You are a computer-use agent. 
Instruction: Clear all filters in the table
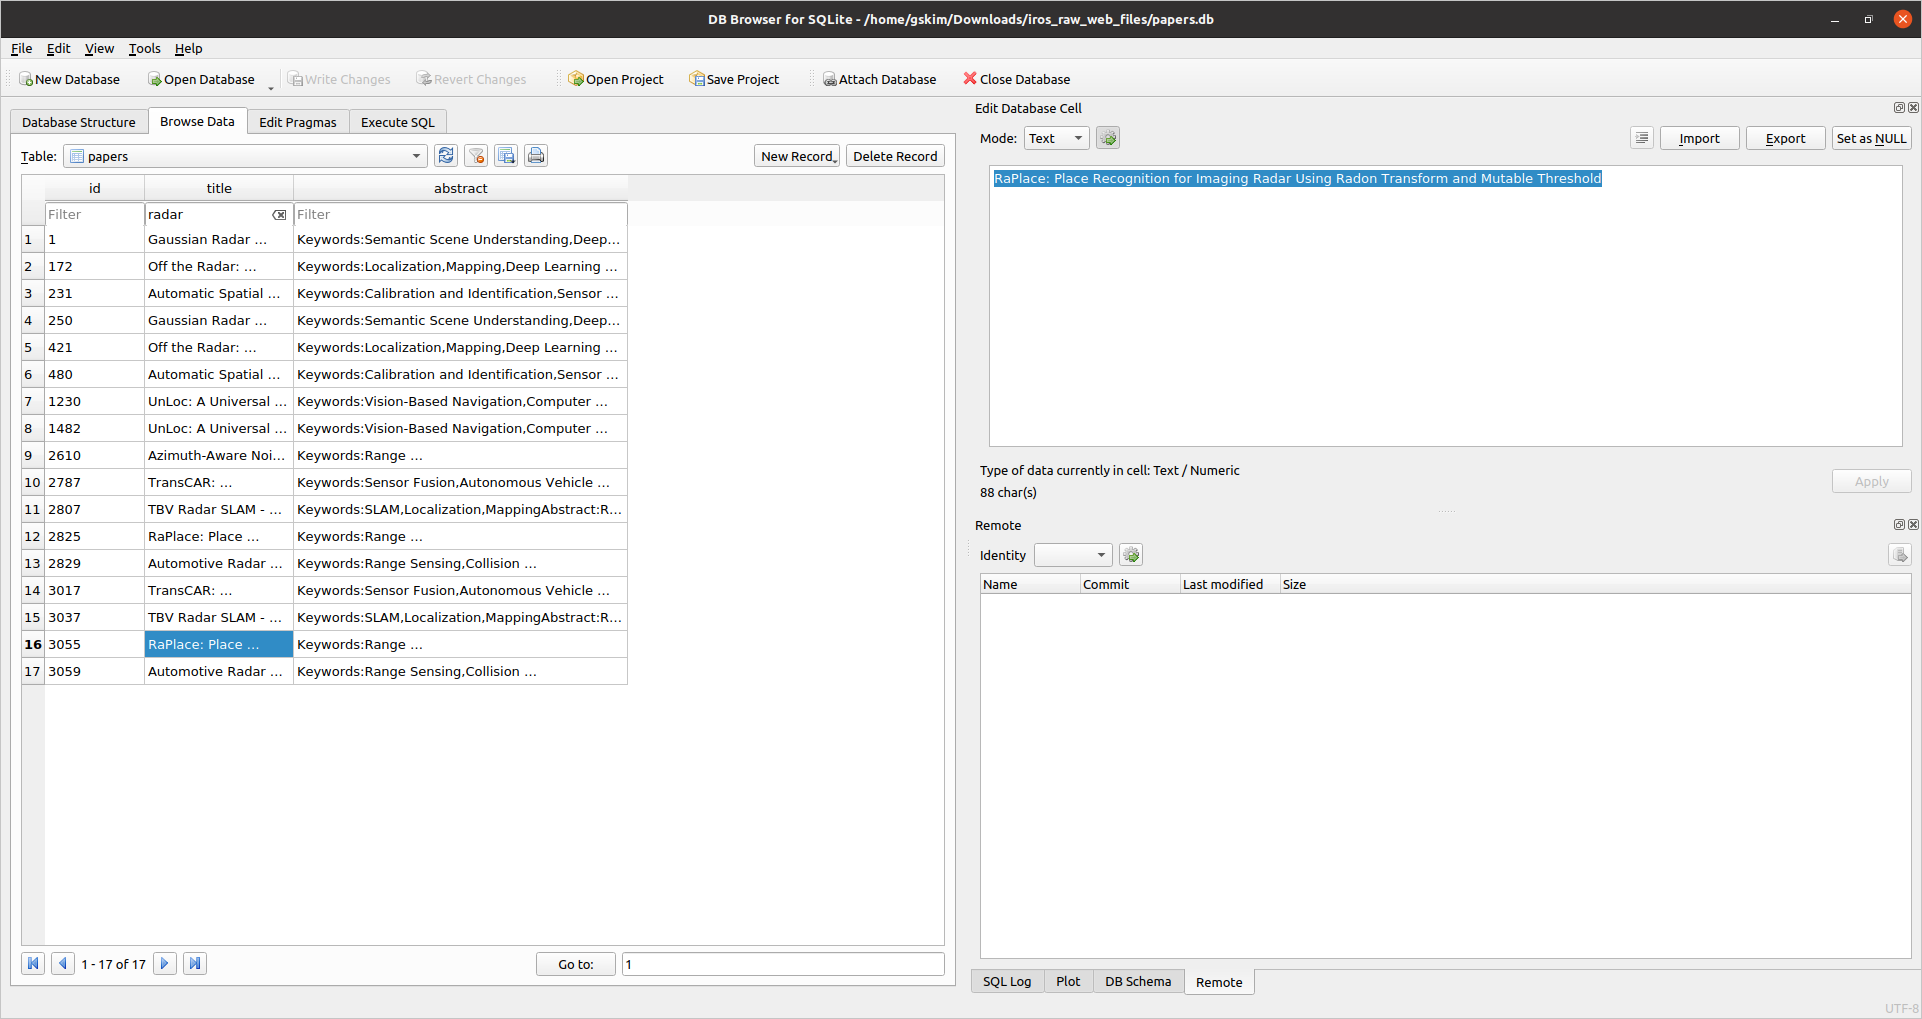(x=476, y=155)
